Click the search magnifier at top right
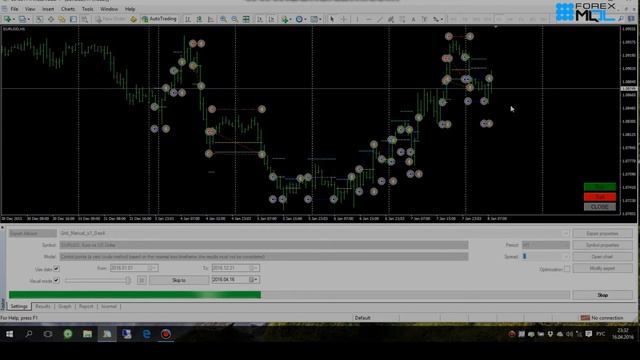This screenshot has width=640, height=360. pyautogui.click(x=621, y=19)
